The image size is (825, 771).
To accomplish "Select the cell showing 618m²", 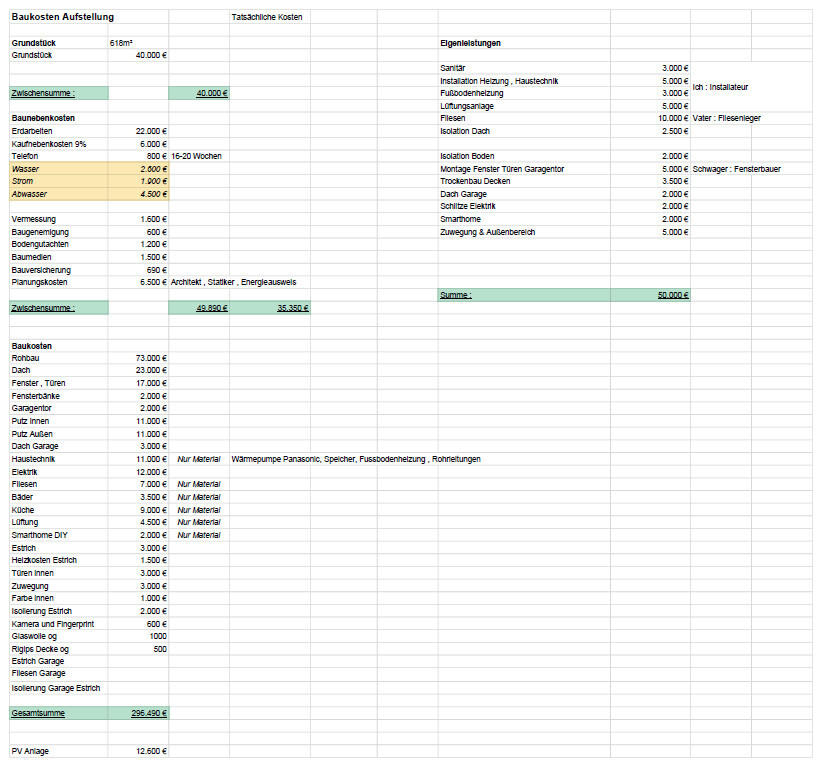I will 121,43.
